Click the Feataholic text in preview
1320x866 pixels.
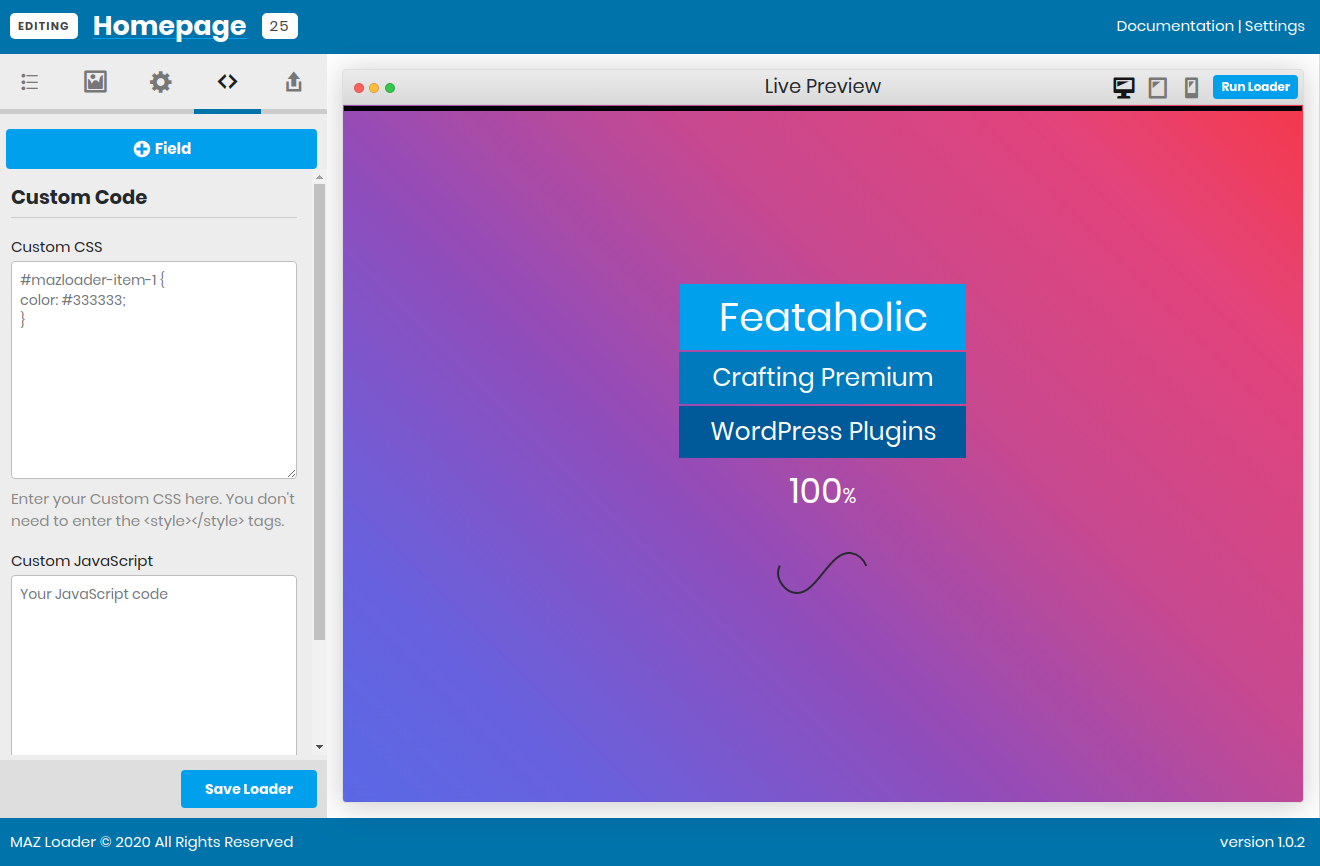coord(822,317)
